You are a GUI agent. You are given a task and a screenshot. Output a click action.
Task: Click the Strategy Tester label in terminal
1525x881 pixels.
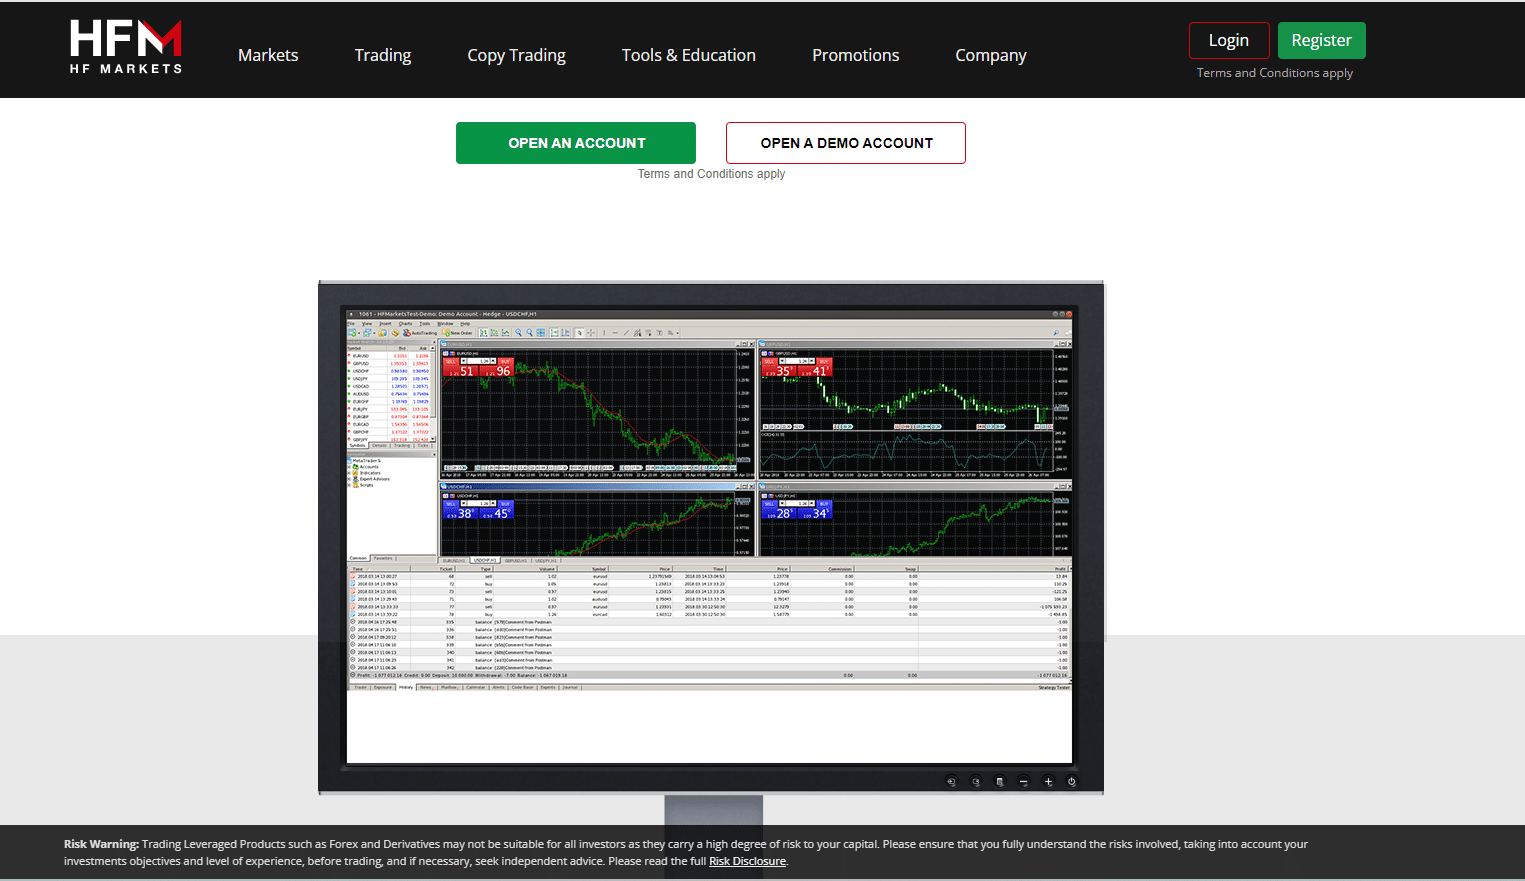pos(1054,687)
